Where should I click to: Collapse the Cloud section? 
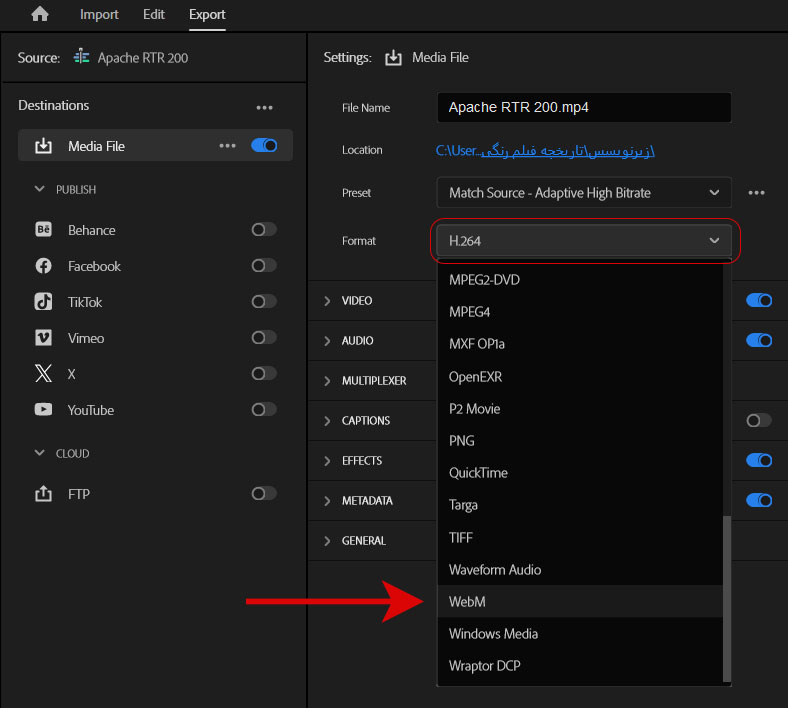pos(39,453)
